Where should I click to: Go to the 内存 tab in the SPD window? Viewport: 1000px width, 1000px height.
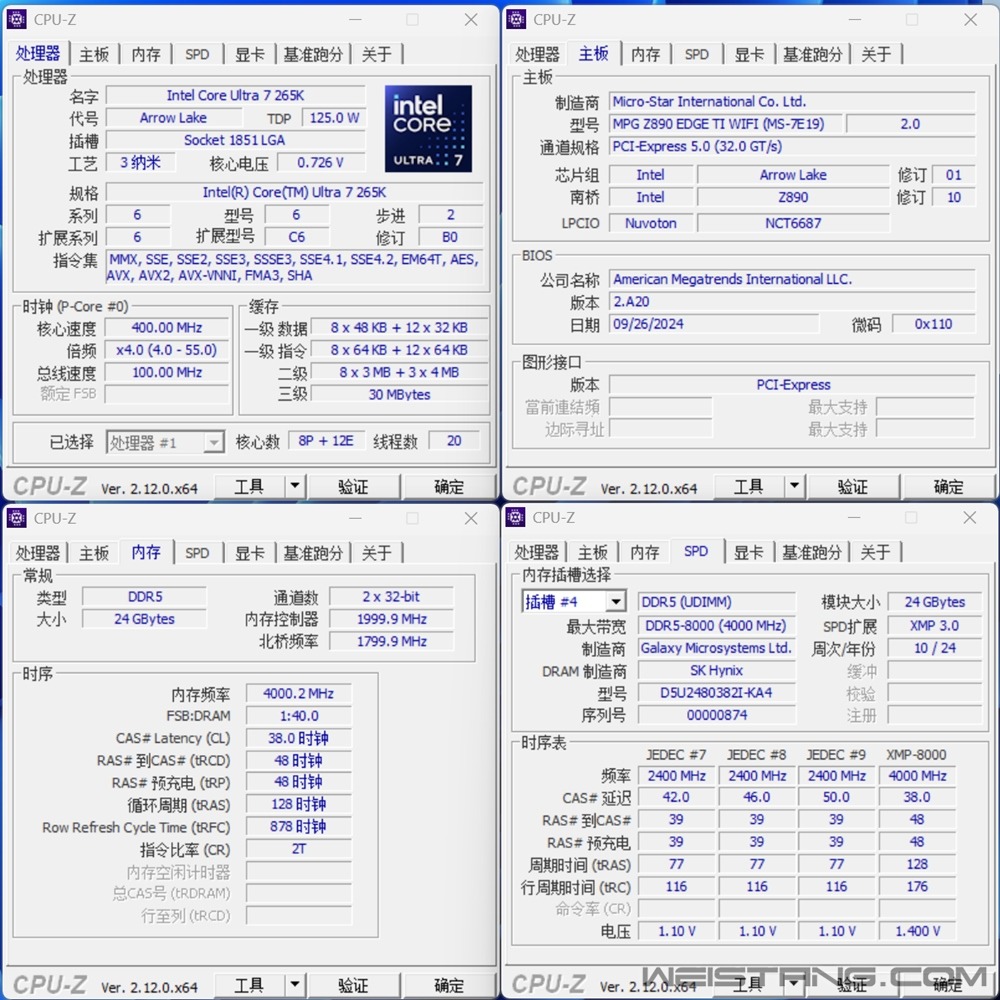[x=645, y=552]
